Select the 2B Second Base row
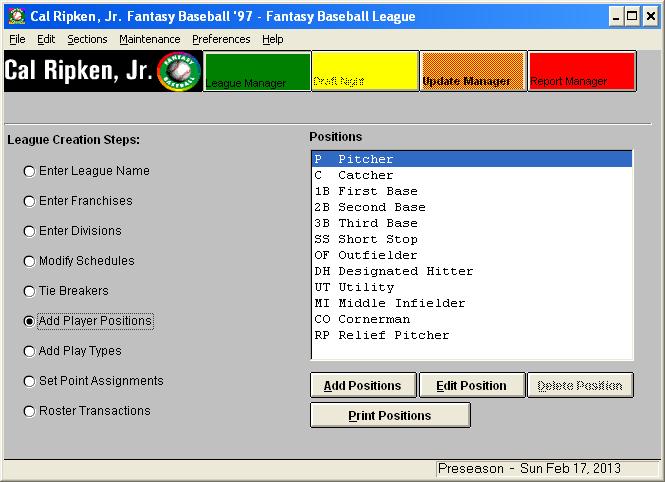 point(472,207)
